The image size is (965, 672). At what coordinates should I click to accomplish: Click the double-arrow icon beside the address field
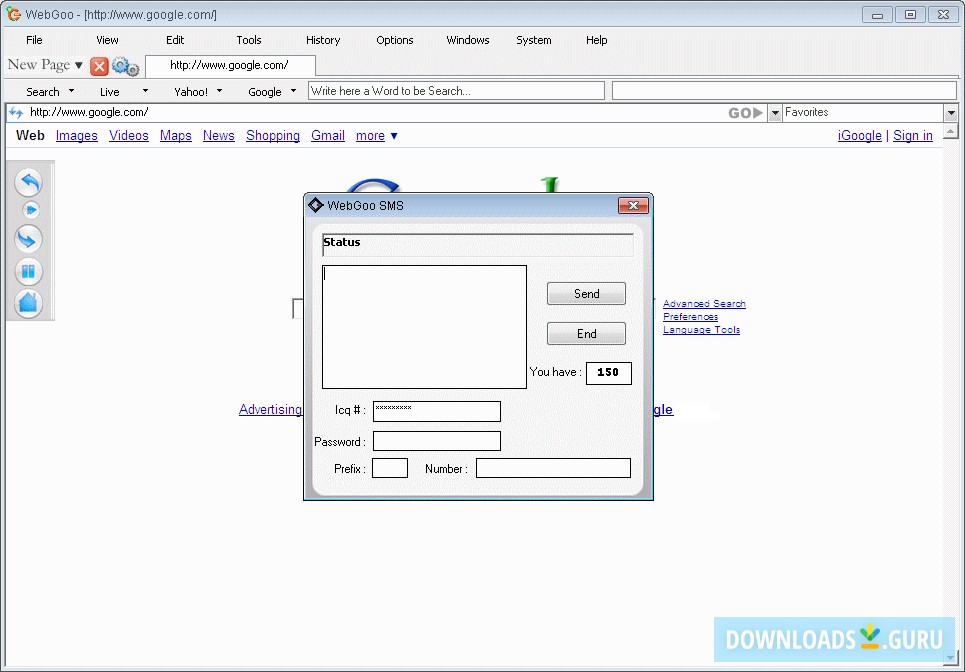pyautogui.click(x=14, y=112)
